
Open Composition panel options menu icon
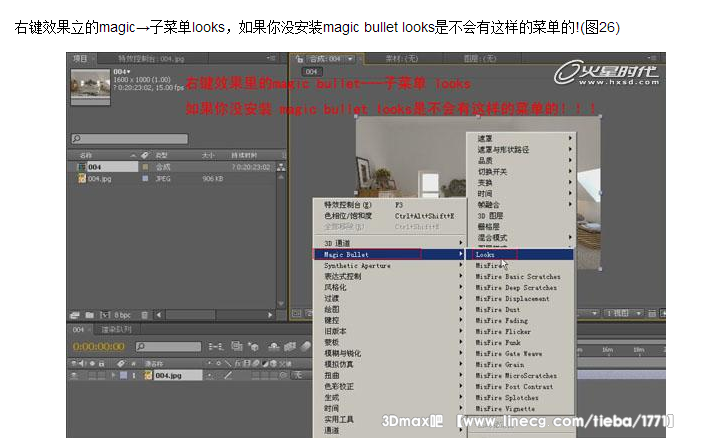(x=651, y=58)
